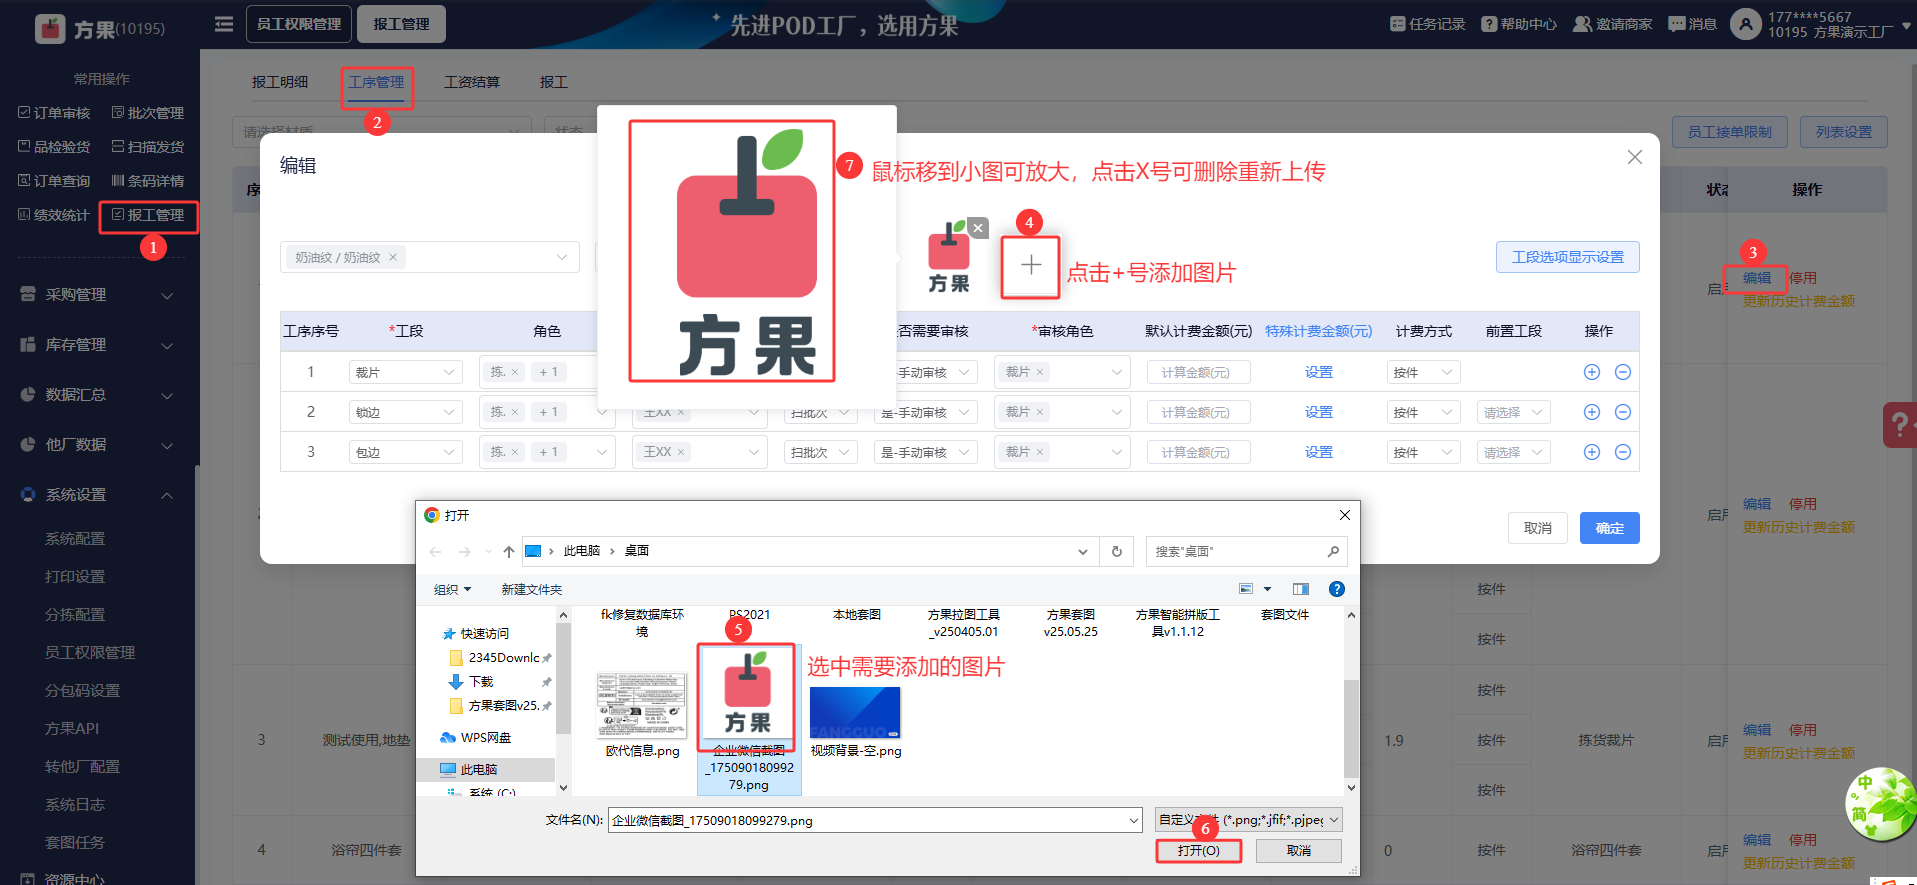The image size is (1917, 885).
Task: Remove process step 2 with minus icon
Action: tap(1622, 412)
